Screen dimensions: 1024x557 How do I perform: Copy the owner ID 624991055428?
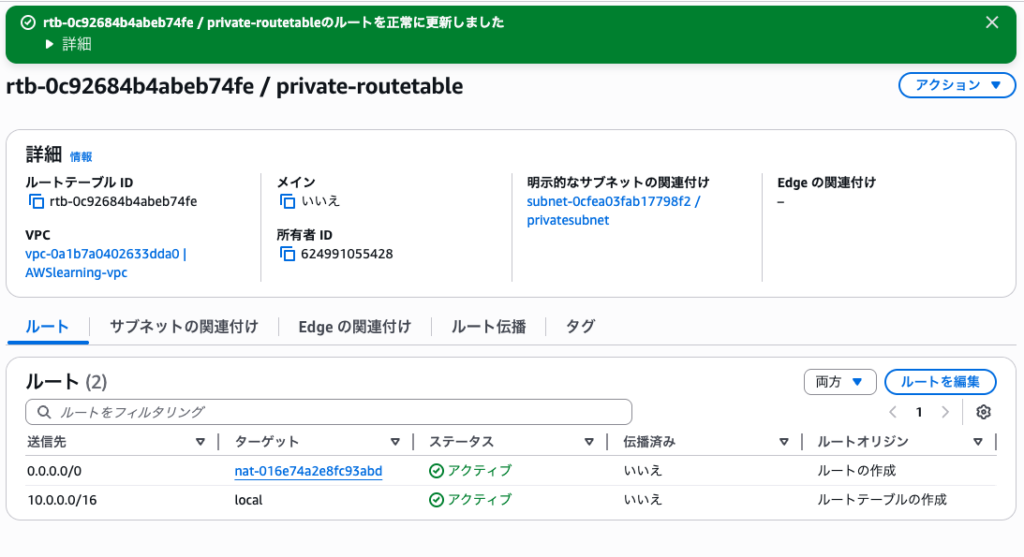[288, 254]
